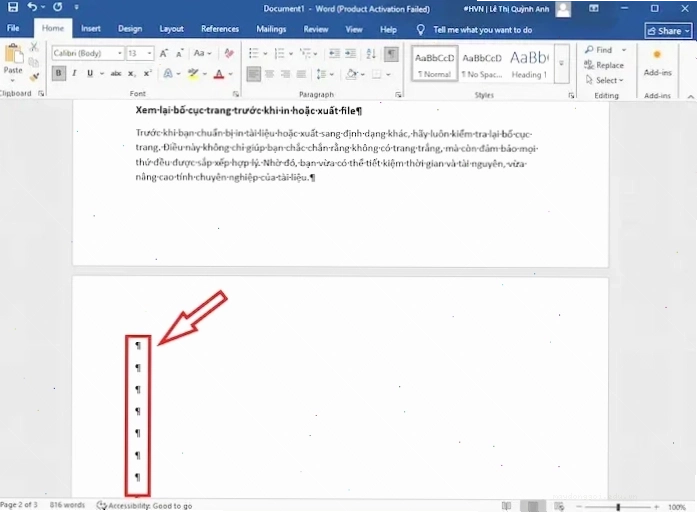Switch to Read Mode view

click(506, 506)
